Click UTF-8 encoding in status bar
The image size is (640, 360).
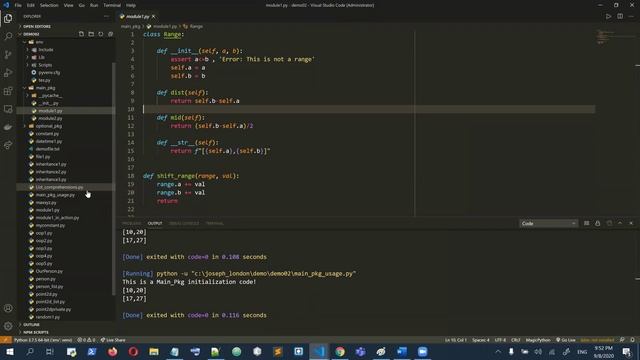pyautogui.click(x=500, y=340)
